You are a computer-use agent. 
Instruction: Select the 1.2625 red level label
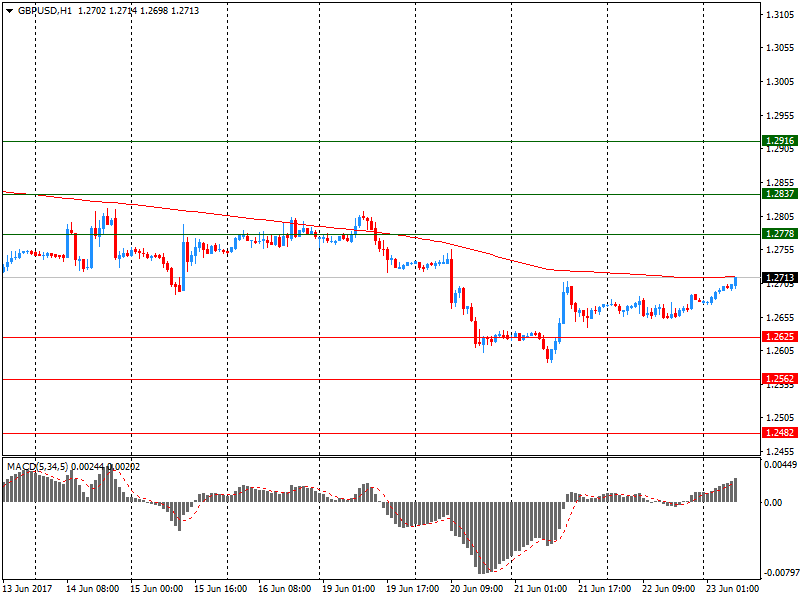point(780,336)
